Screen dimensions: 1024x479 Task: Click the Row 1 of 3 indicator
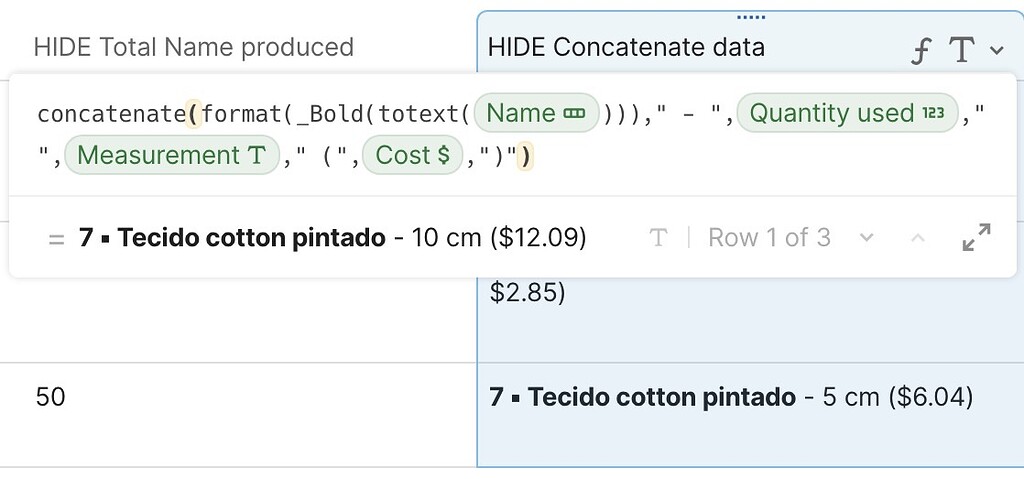(769, 237)
